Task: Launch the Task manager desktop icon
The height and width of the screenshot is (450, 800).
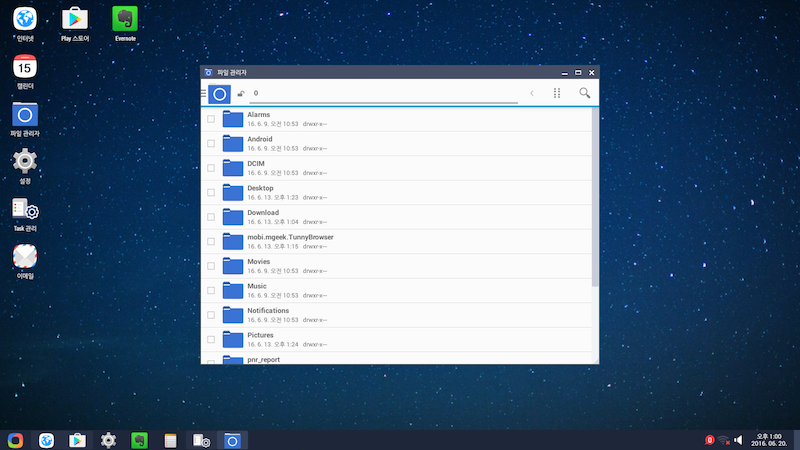Action: click(25, 210)
